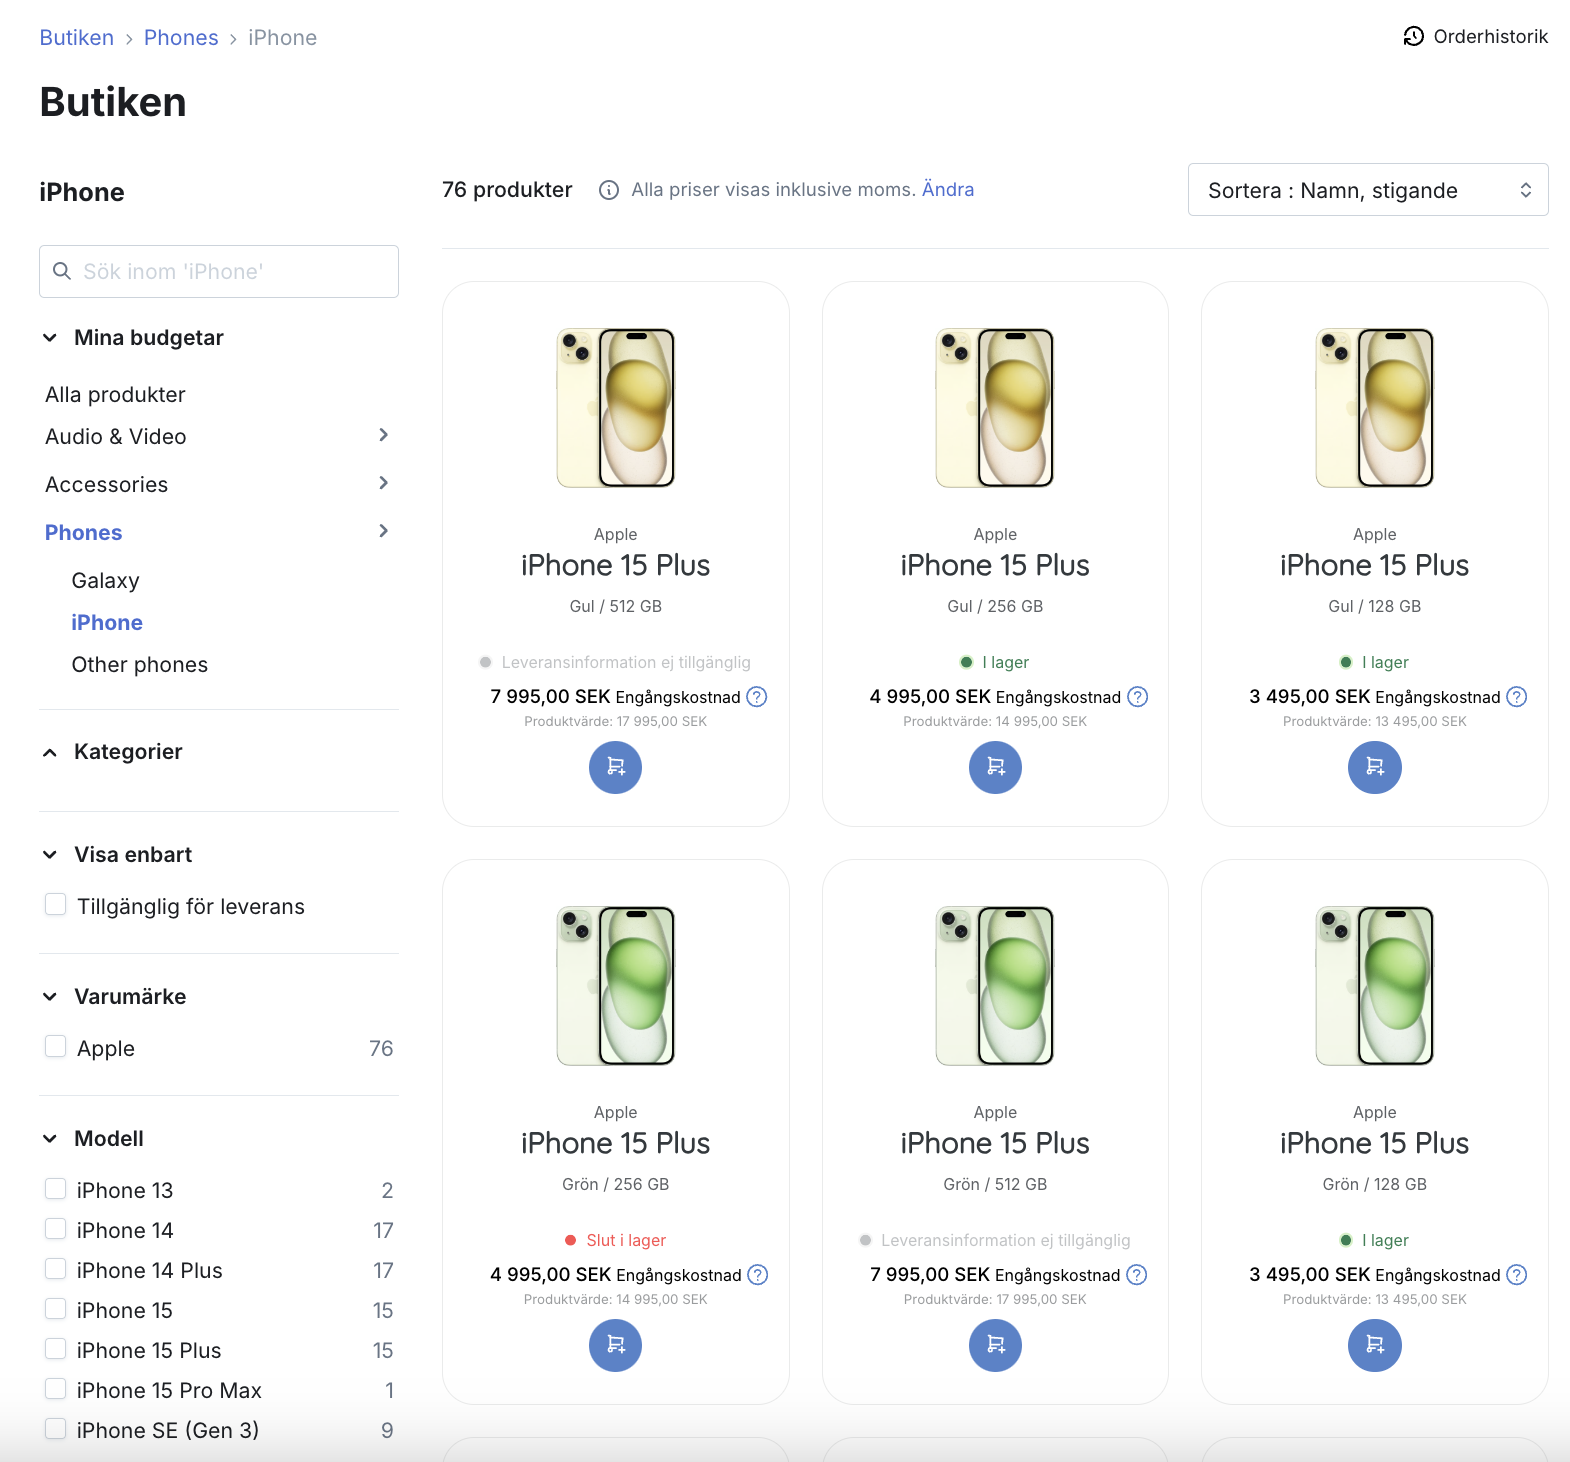The width and height of the screenshot is (1570, 1462).
Task: Add Gul 512 GB iPhone 15 Plus to cart
Action: tap(615, 767)
